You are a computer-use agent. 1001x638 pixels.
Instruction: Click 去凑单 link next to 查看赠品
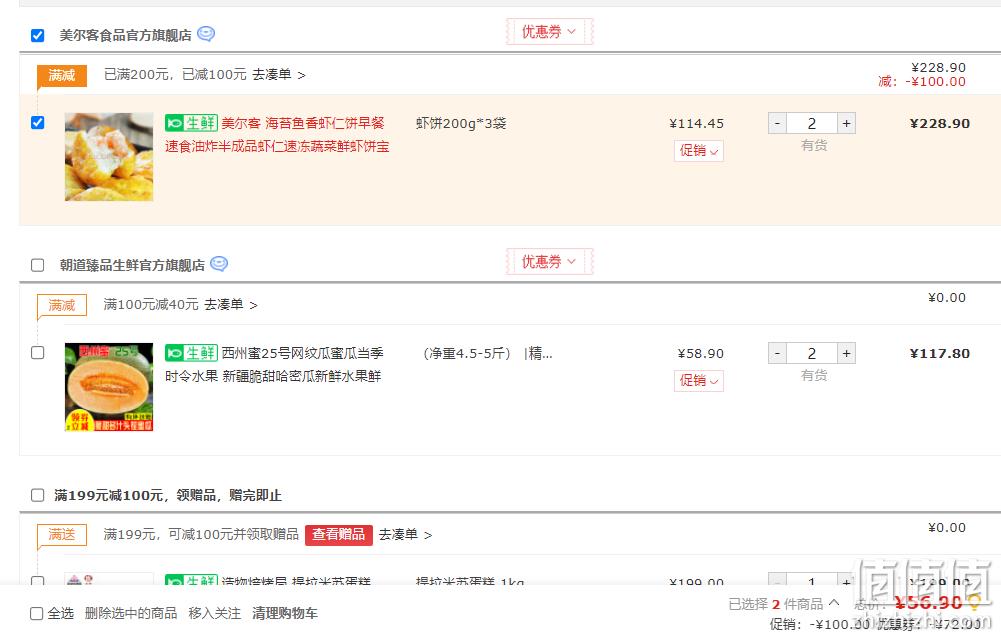(405, 535)
